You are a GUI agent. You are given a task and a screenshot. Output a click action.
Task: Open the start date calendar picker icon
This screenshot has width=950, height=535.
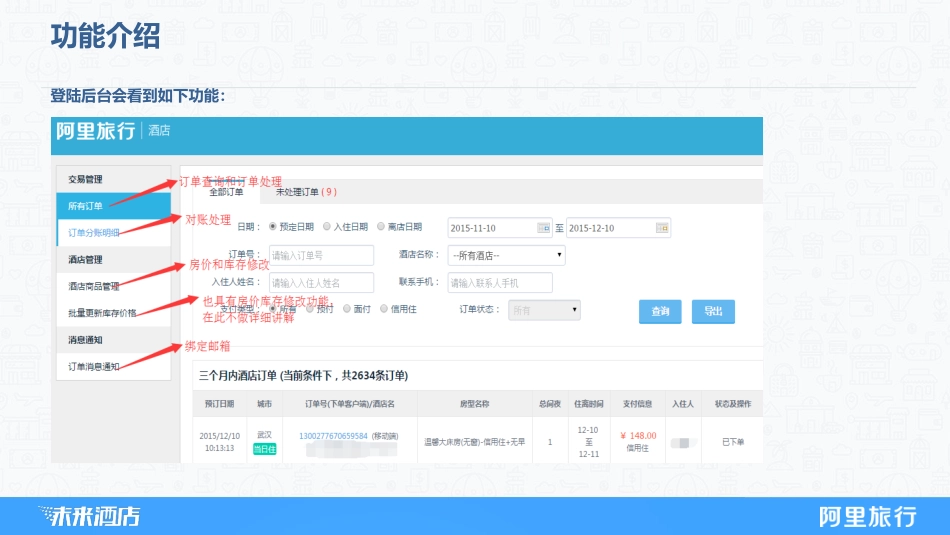pyautogui.click(x=544, y=228)
